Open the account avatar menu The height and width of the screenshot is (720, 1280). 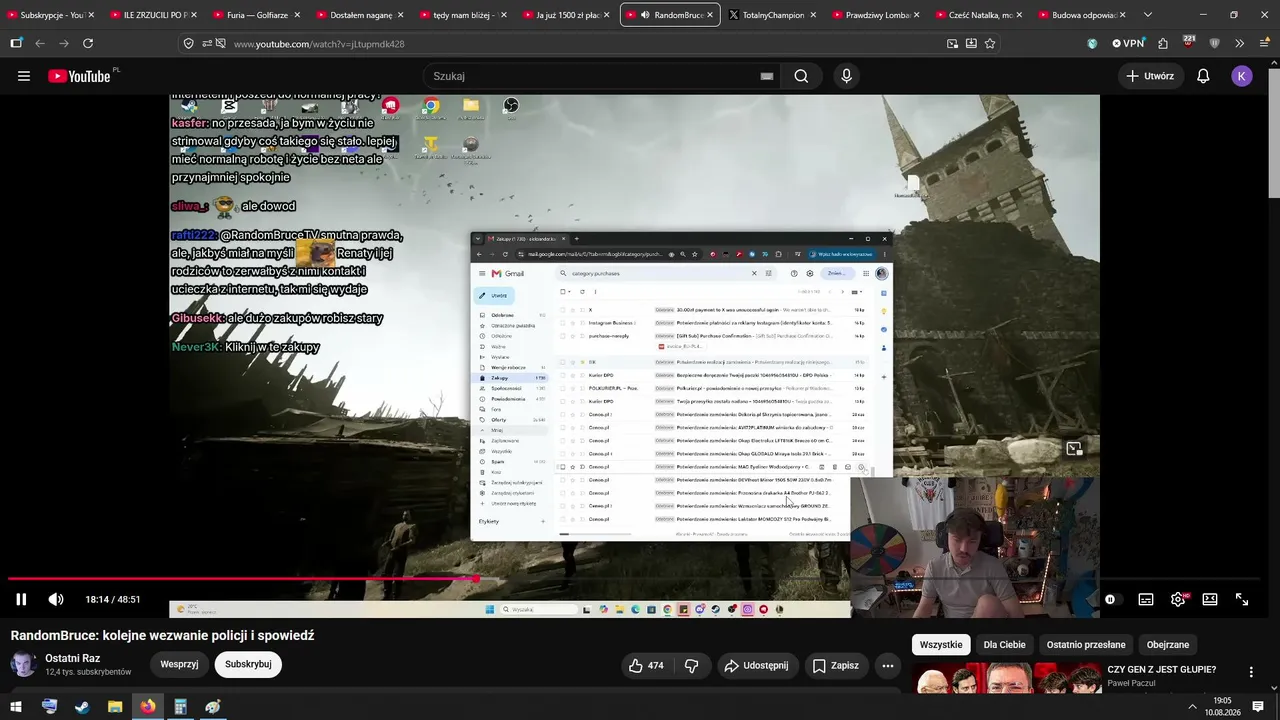tap(1242, 76)
